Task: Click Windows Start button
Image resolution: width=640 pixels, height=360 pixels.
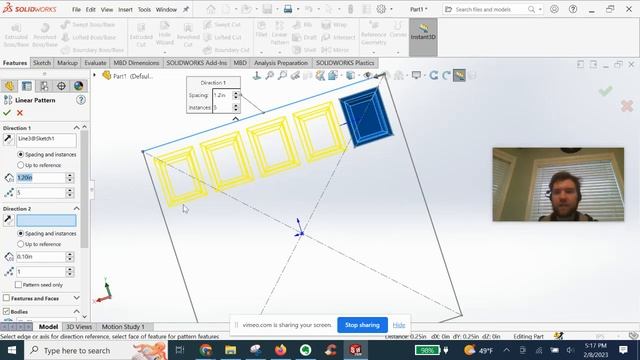Action: click(12, 350)
